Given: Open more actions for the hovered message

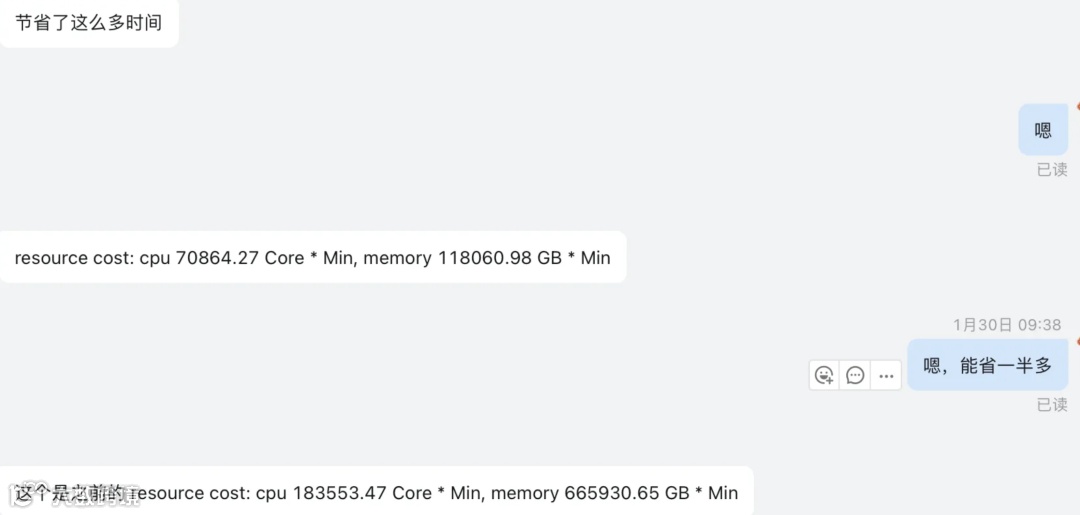Looking at the screenshot, I should pyautogui.click(x=885, y=375).
